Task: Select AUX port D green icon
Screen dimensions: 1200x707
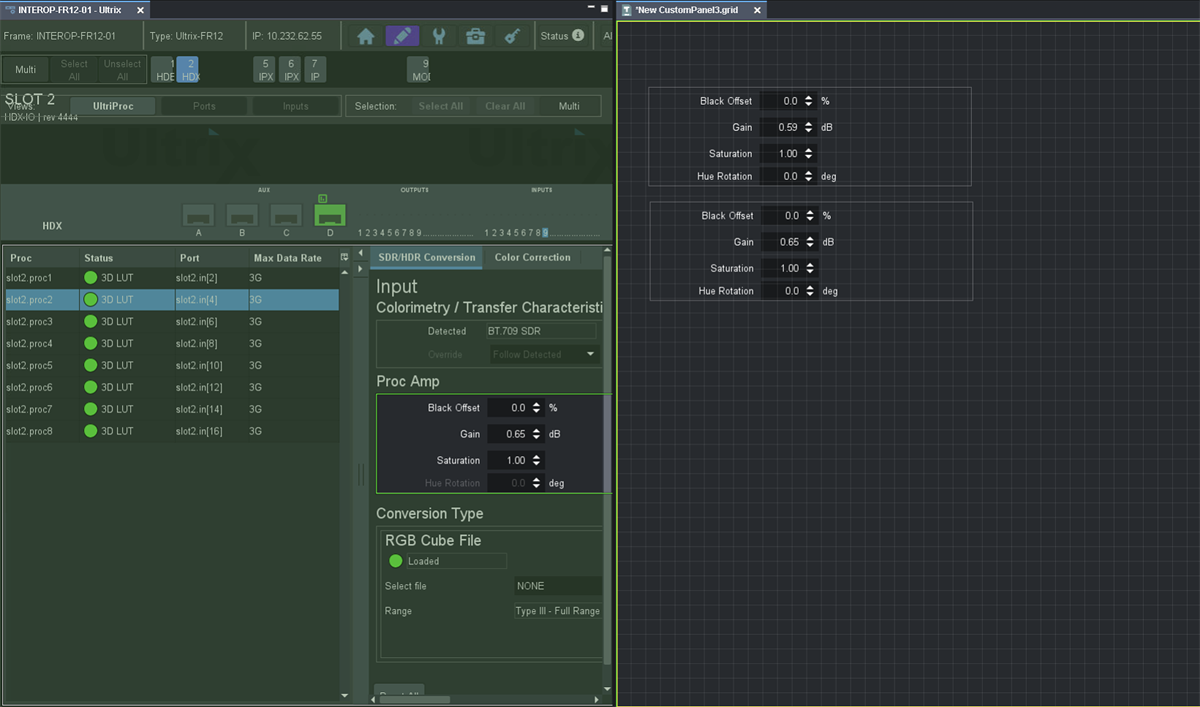Action: point(330,214)
